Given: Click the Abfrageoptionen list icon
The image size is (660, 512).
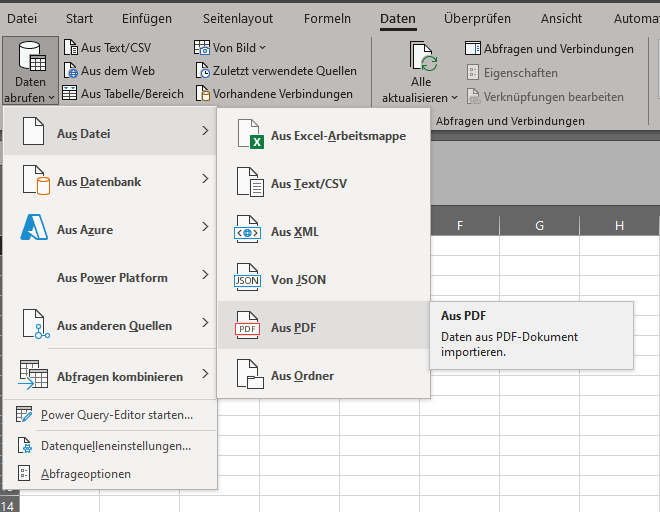Looking at the screenshot, I should point(24,473).
